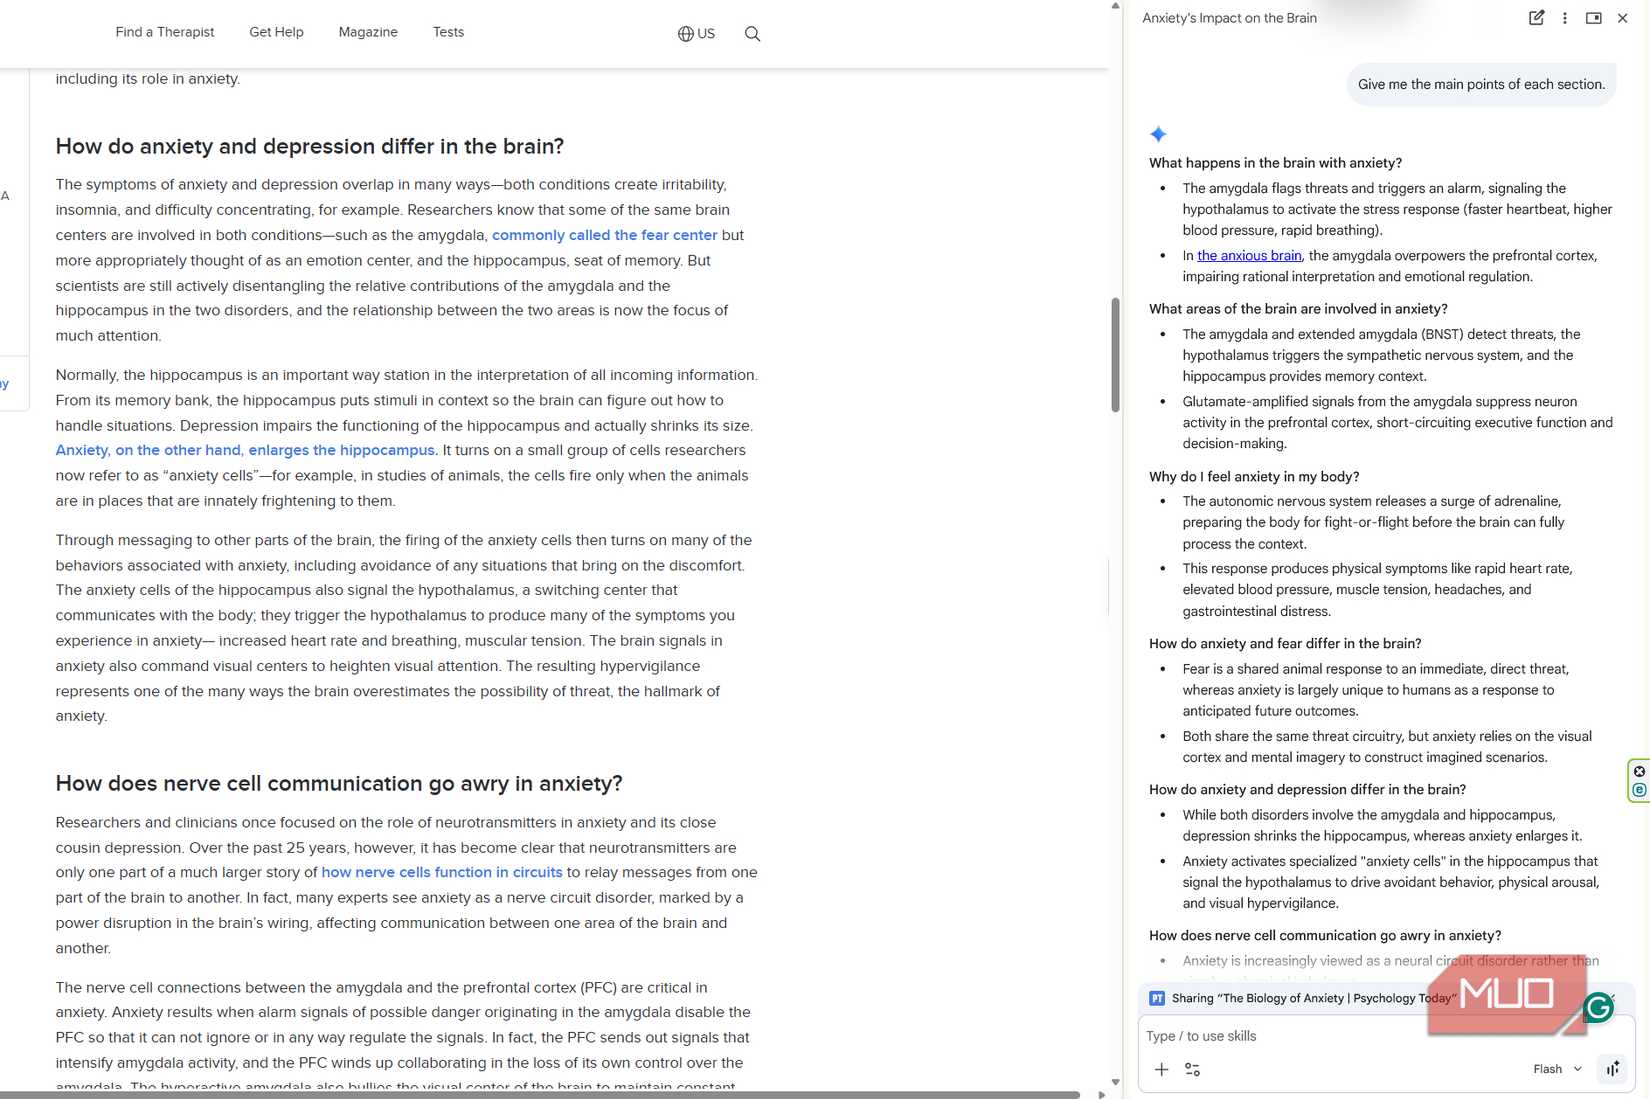Click Gemini's 'How do anxiety and depression differ' heading
This screenshot has height=1099, width=1650.
pos(1307,790)
